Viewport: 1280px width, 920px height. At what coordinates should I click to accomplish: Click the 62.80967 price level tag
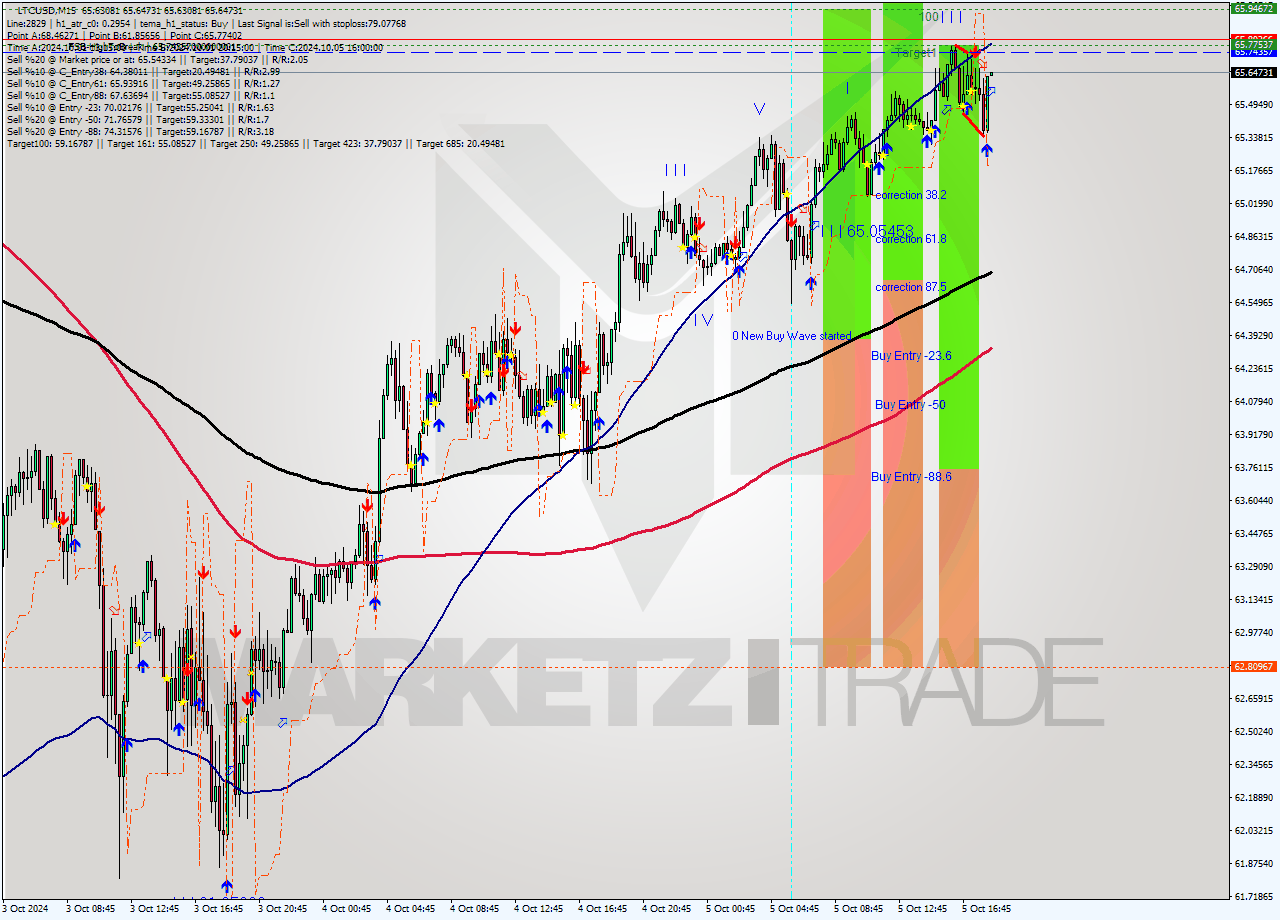tap(1253, 666)
